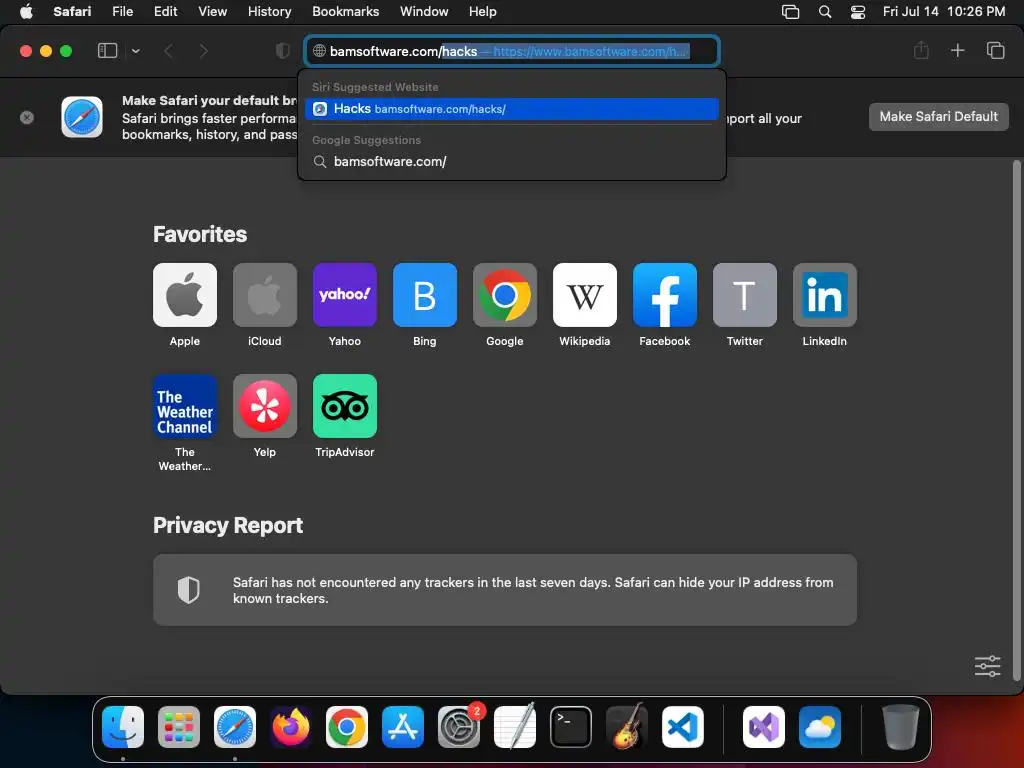Open the Apple logo menu

pyautogui.click(x=26, y=12)
